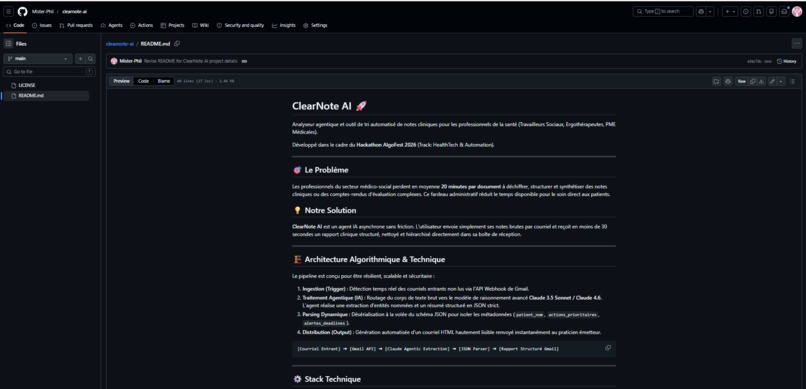Switch to the Code view toggle
This screenshot has height=389, width=806.
[143, 81]
